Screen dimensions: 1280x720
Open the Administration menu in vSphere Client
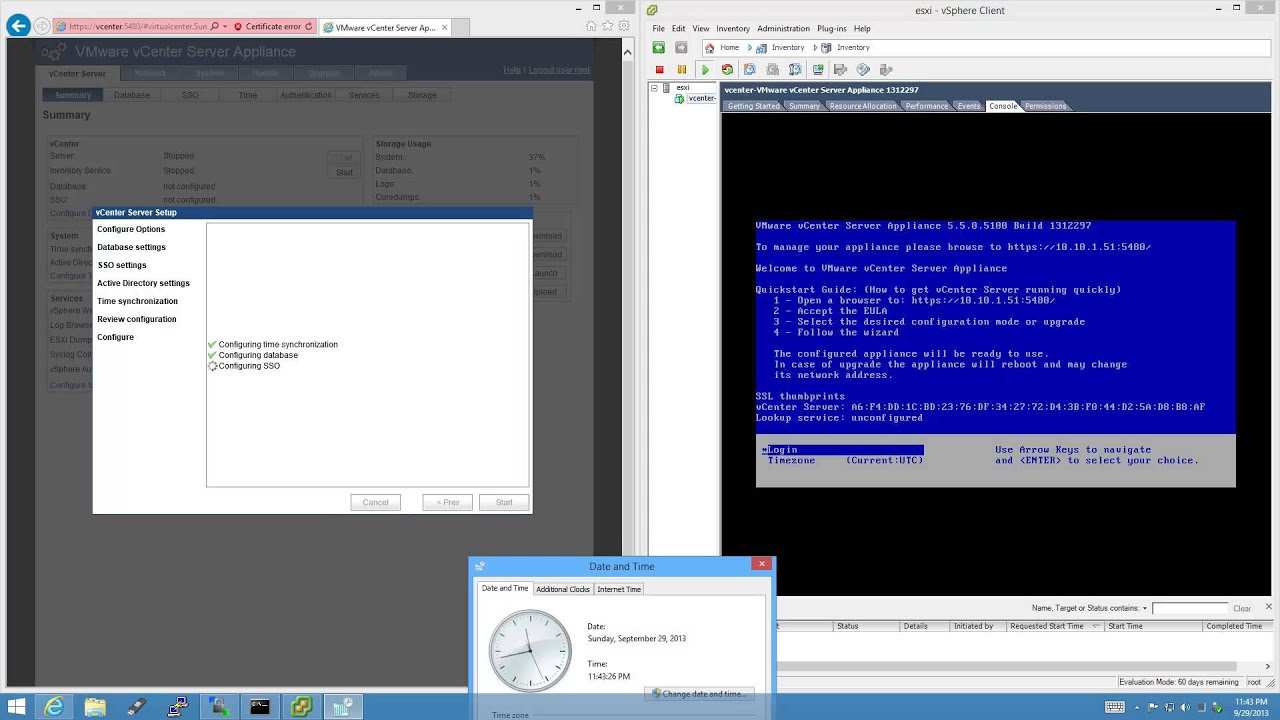click(783, 29)
